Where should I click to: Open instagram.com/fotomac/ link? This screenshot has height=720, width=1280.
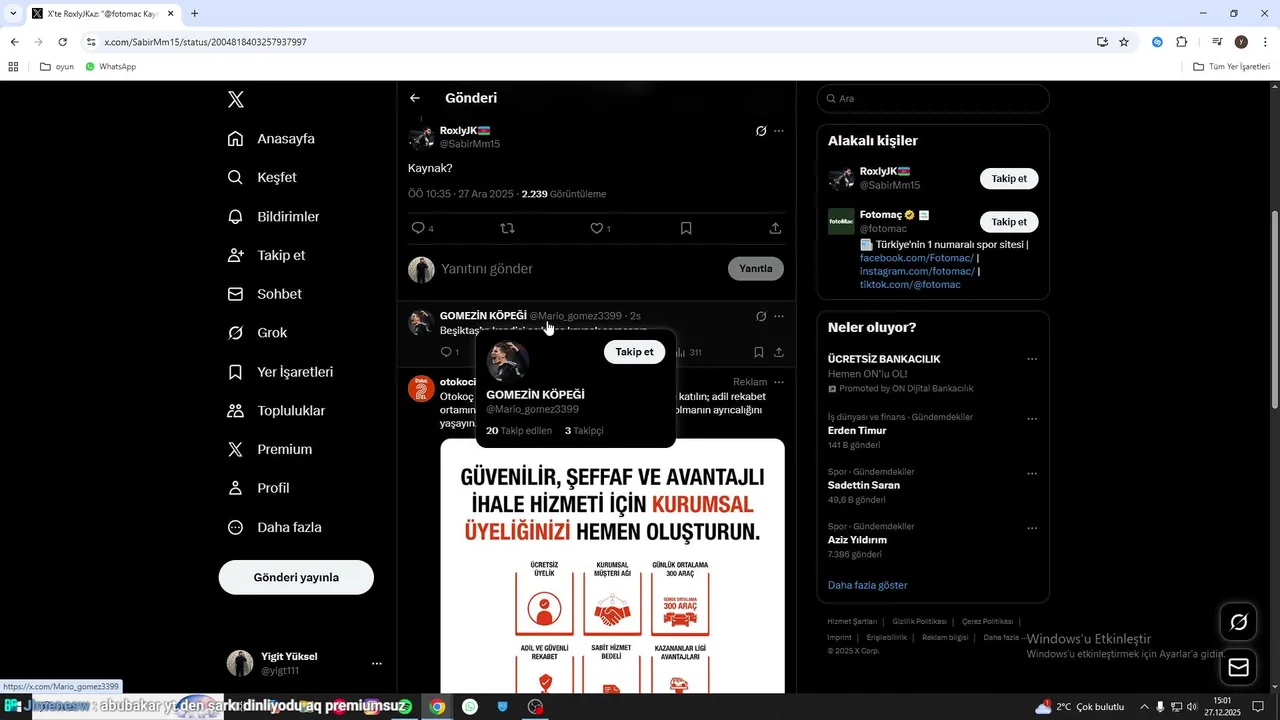(x=917, y=271)
